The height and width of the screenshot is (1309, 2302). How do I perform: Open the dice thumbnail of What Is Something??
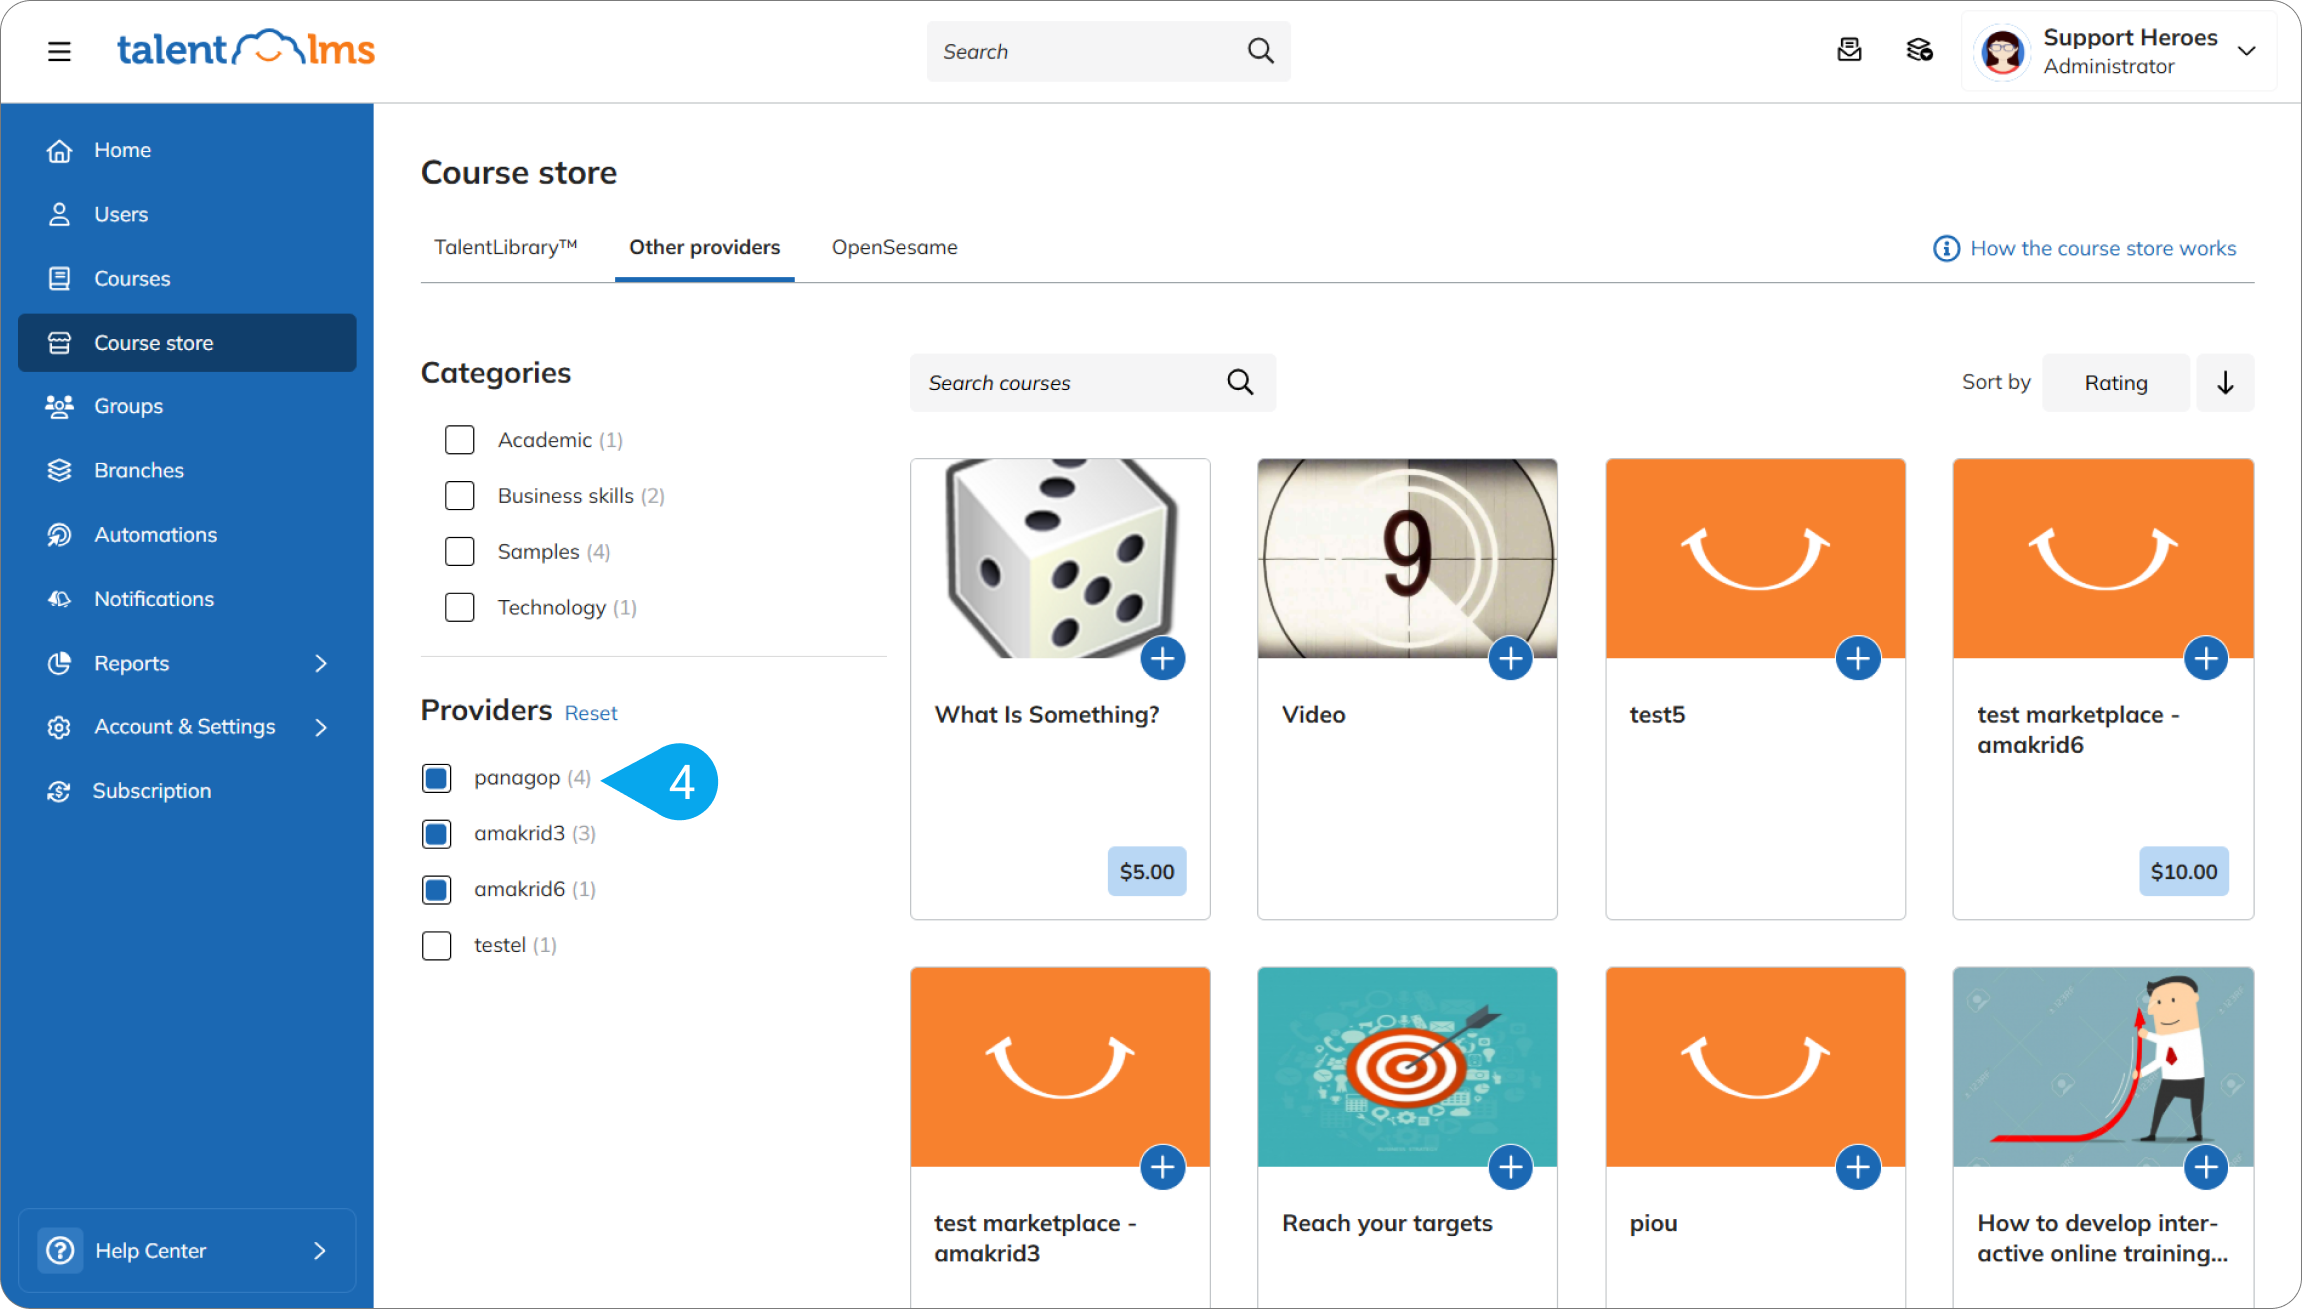[1060, 558]
